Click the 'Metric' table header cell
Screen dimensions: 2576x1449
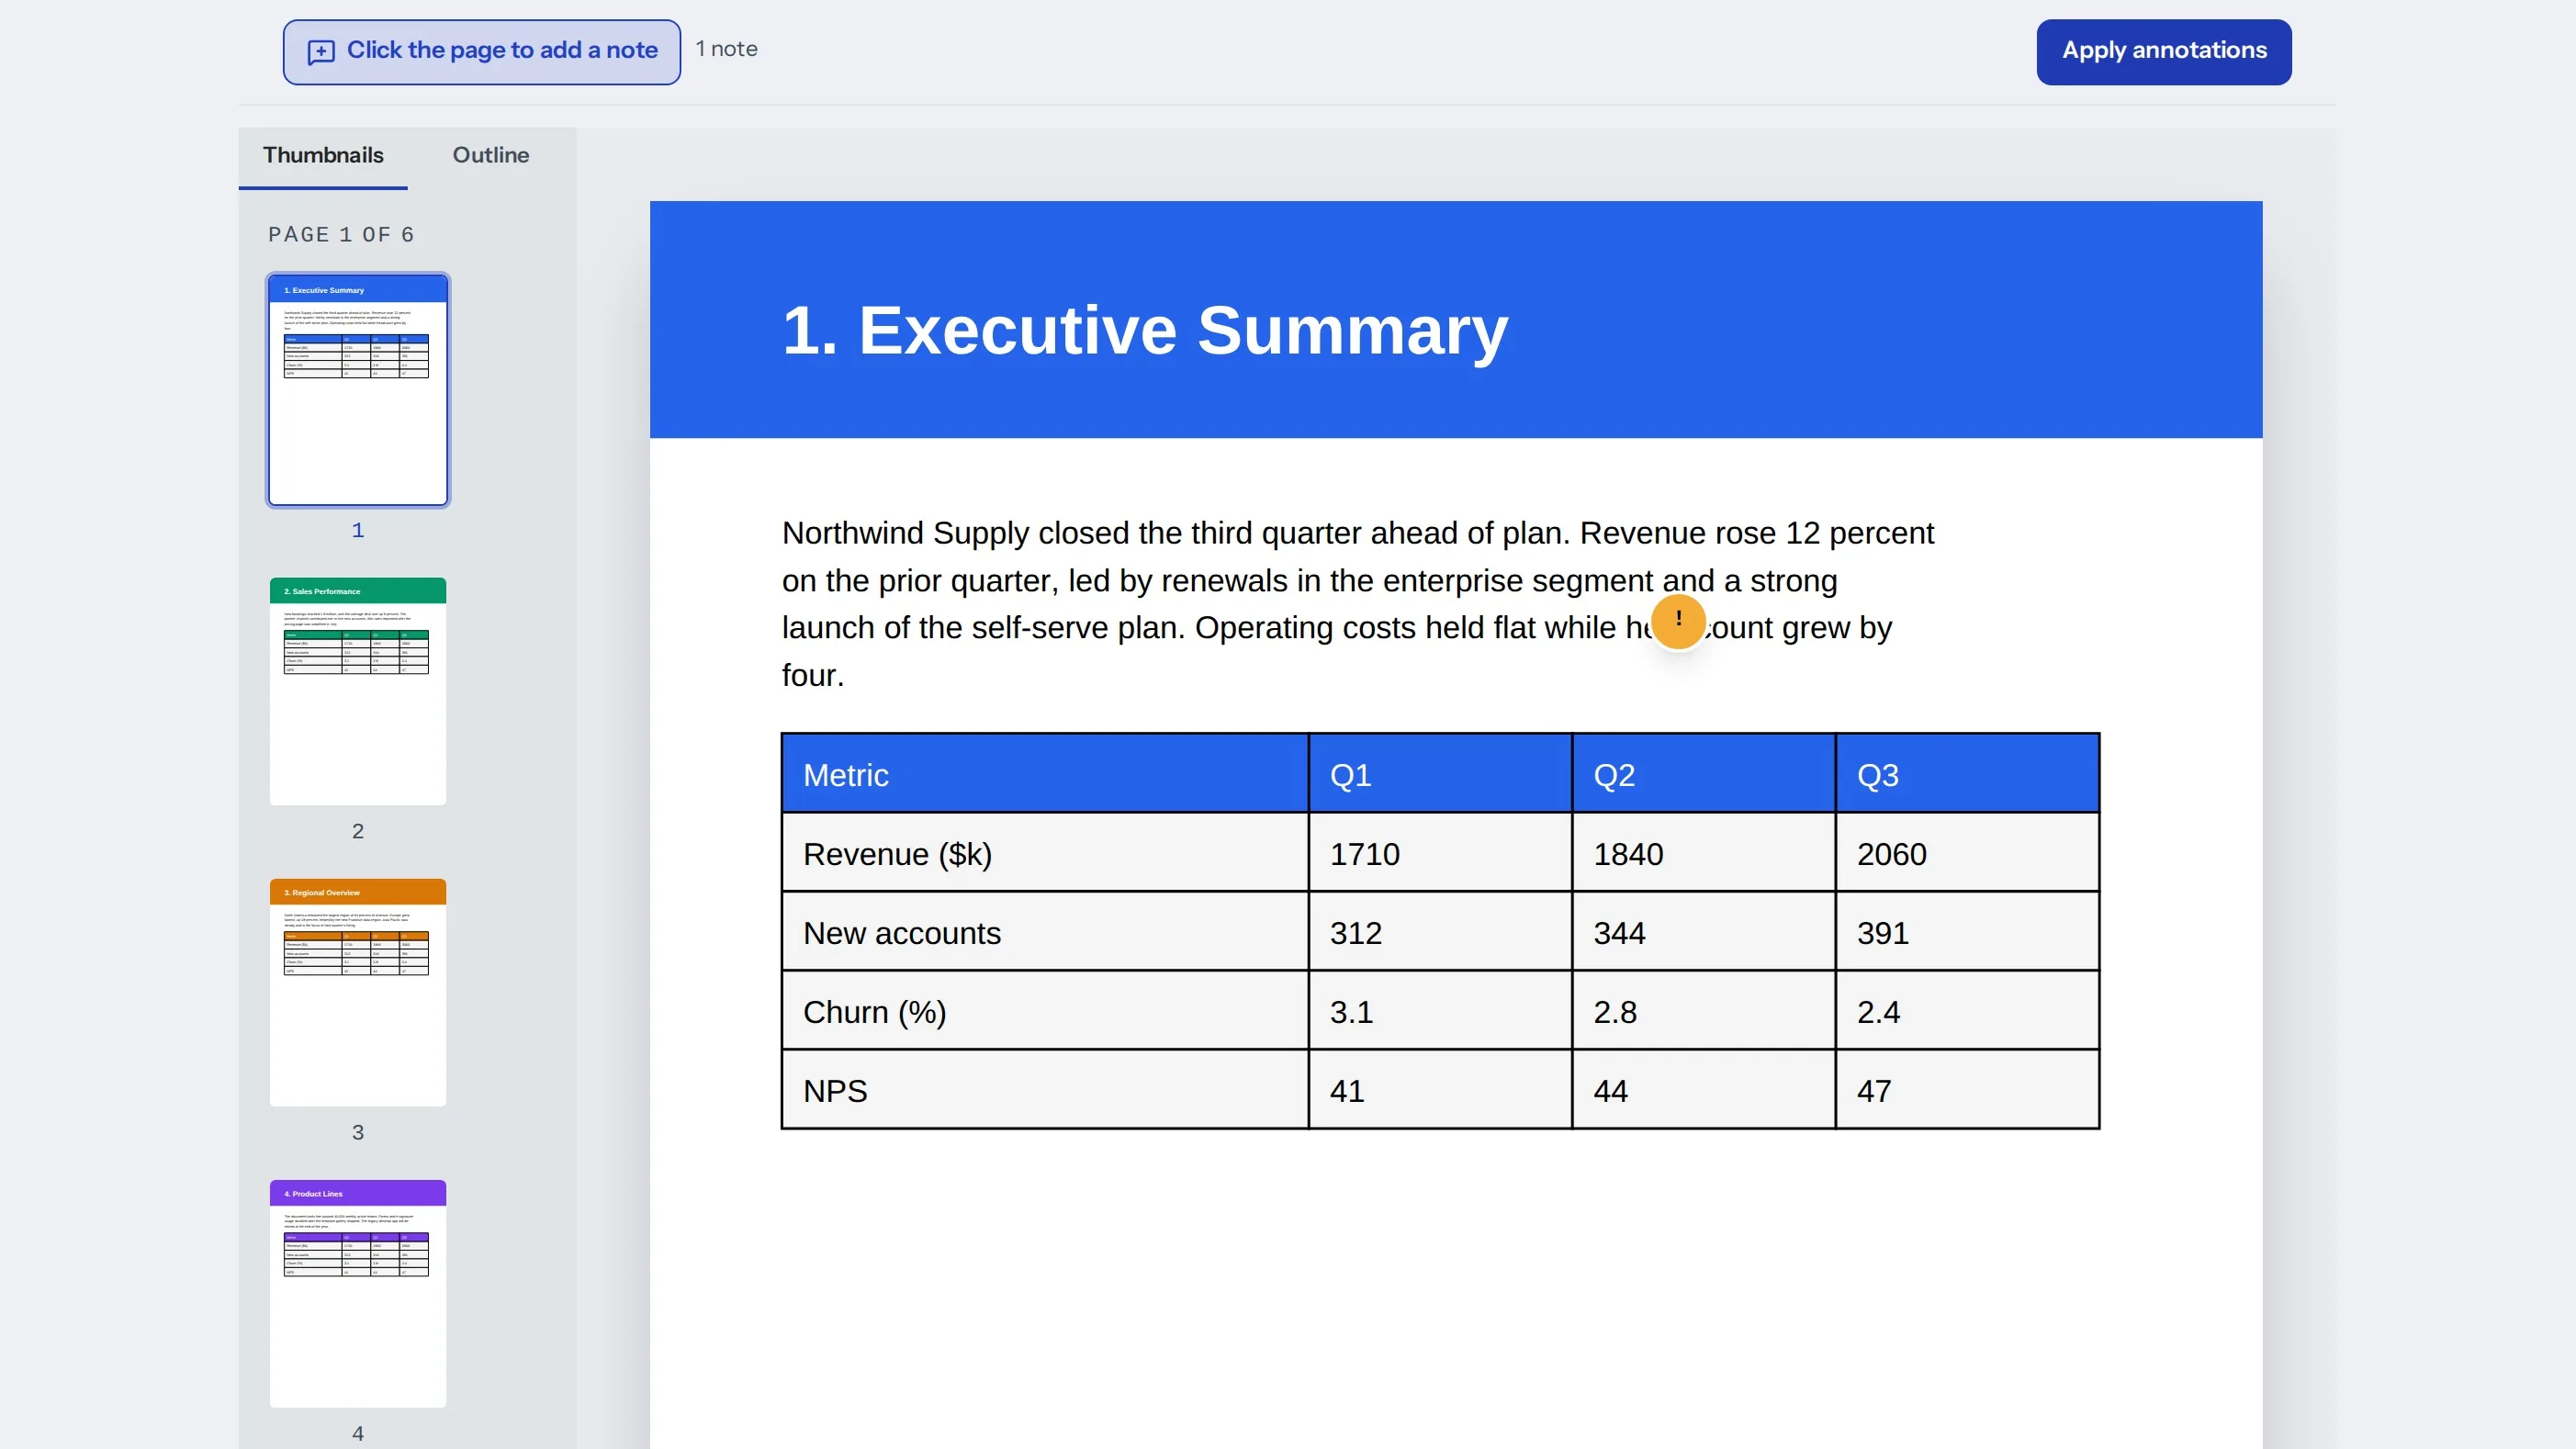coord(1045,774)
